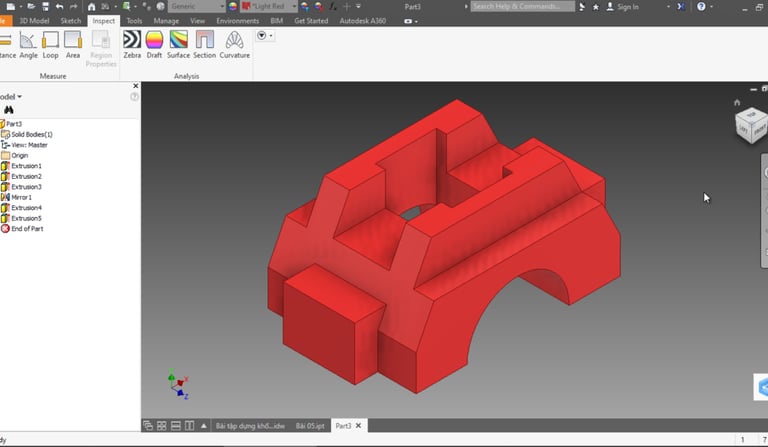Viewport: 768px width, 447px height.
Task: Run Section analysis
Action: tap(204, 45)
